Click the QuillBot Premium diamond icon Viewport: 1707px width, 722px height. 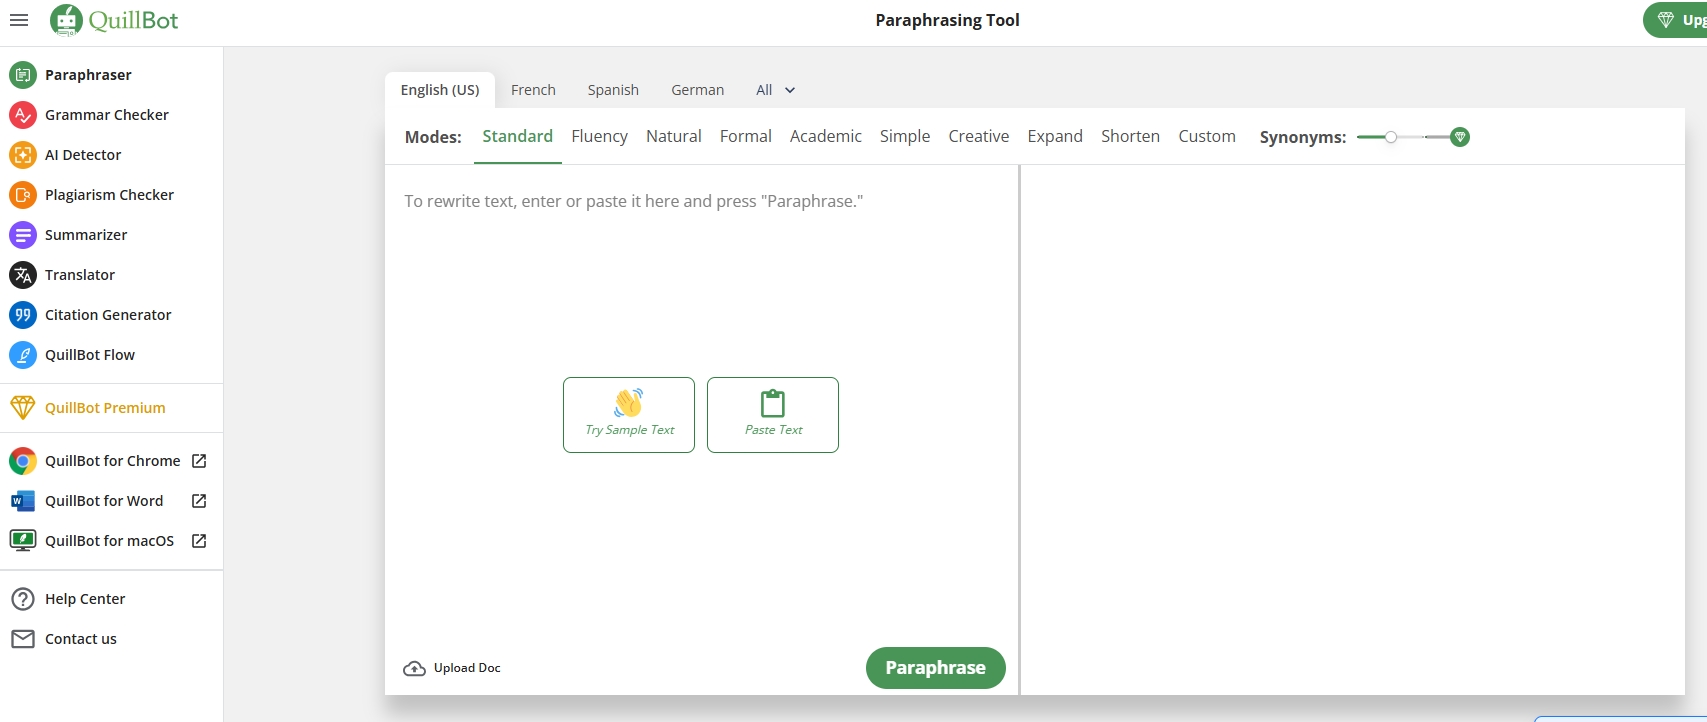(x=23, y=408)
